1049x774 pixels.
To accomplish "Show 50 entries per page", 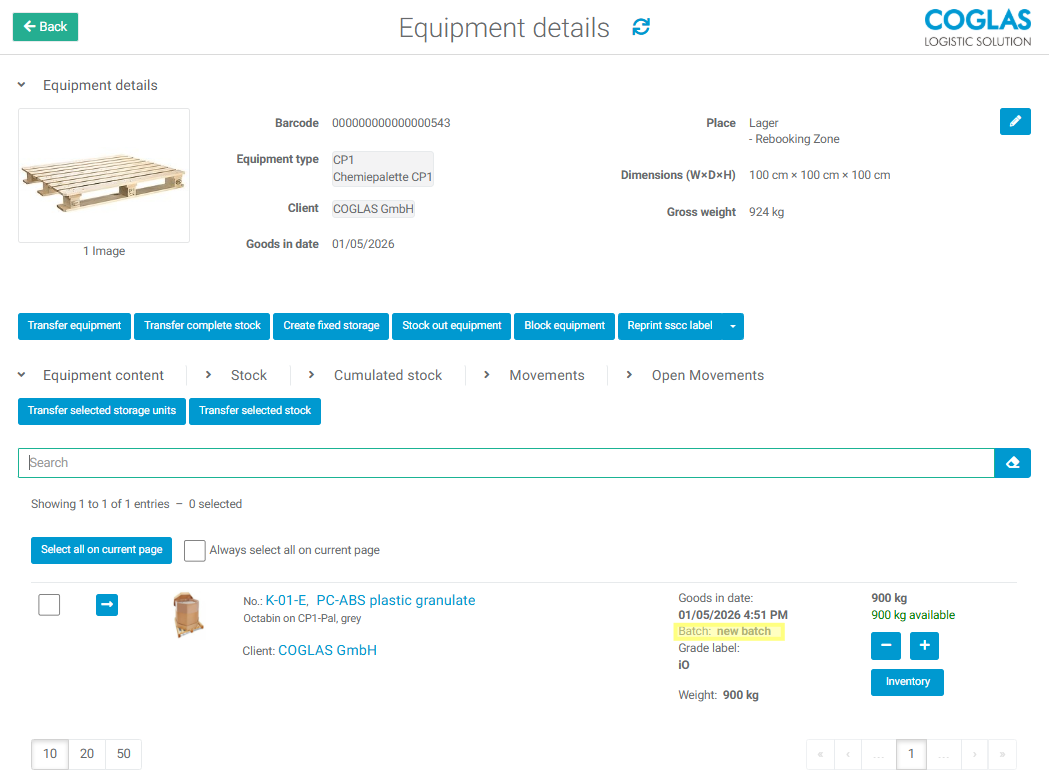I will (x=123, y=753).
